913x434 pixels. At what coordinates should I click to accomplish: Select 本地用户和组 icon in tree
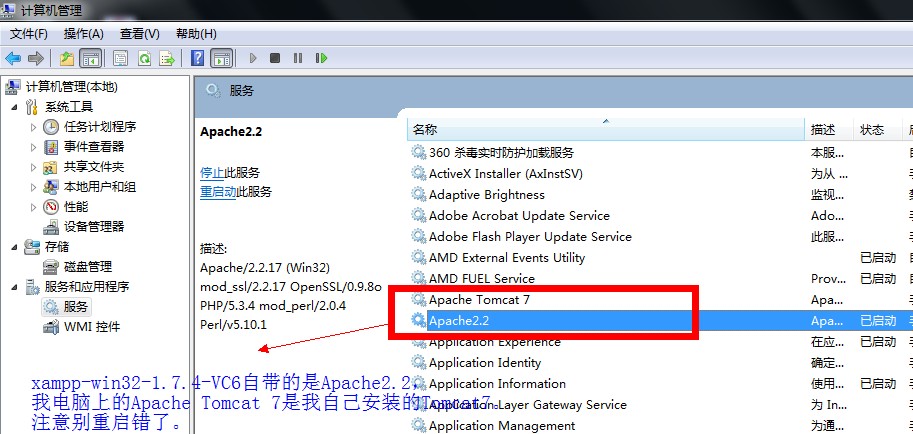(51, 187)
